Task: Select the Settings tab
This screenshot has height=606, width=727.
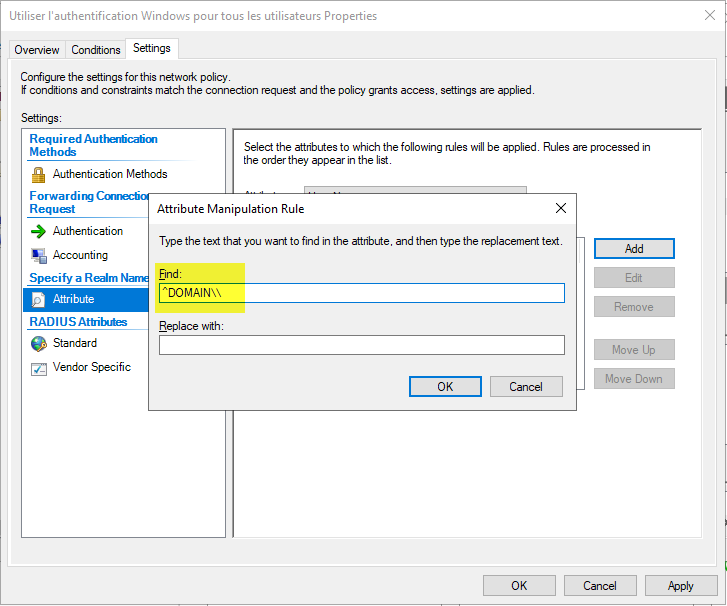Action: pos(152,48)
